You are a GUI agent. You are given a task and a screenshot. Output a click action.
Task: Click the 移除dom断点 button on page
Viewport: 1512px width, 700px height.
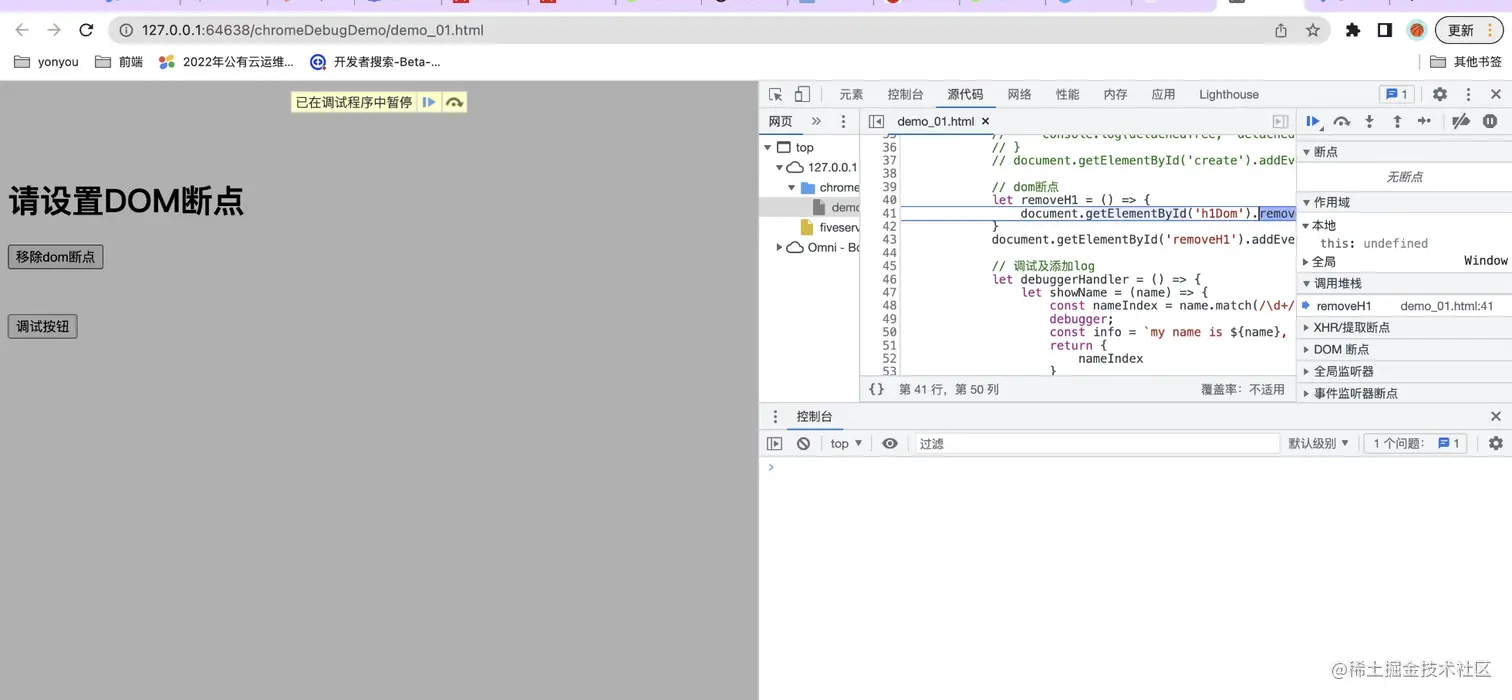point(55,257)
